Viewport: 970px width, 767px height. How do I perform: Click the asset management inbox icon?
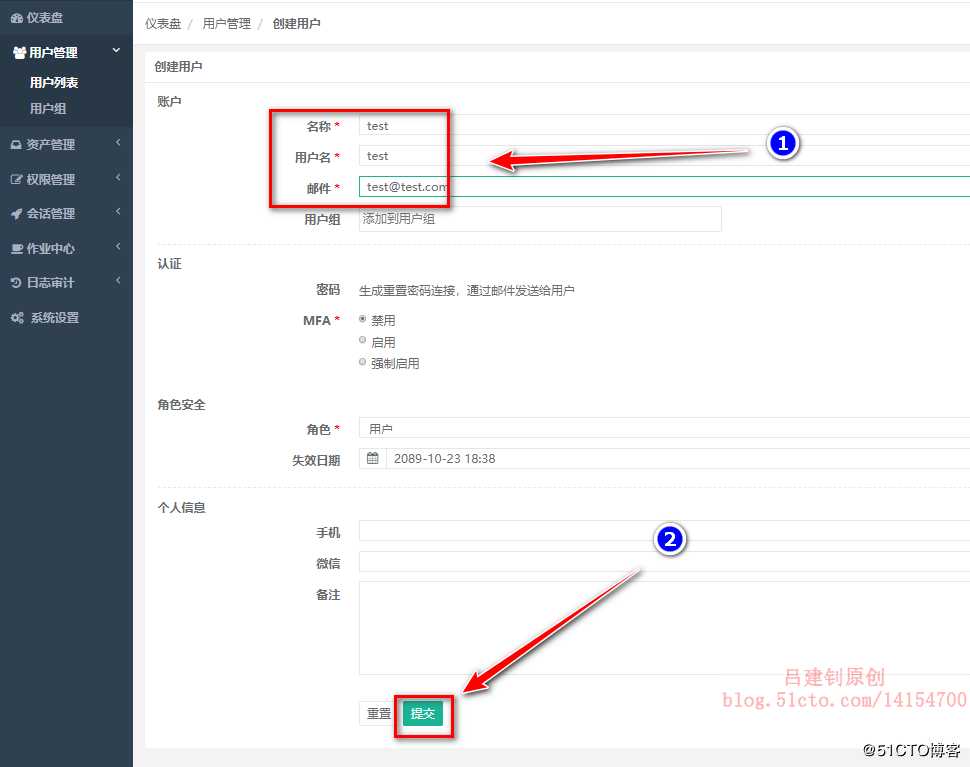tap(16, 145)
